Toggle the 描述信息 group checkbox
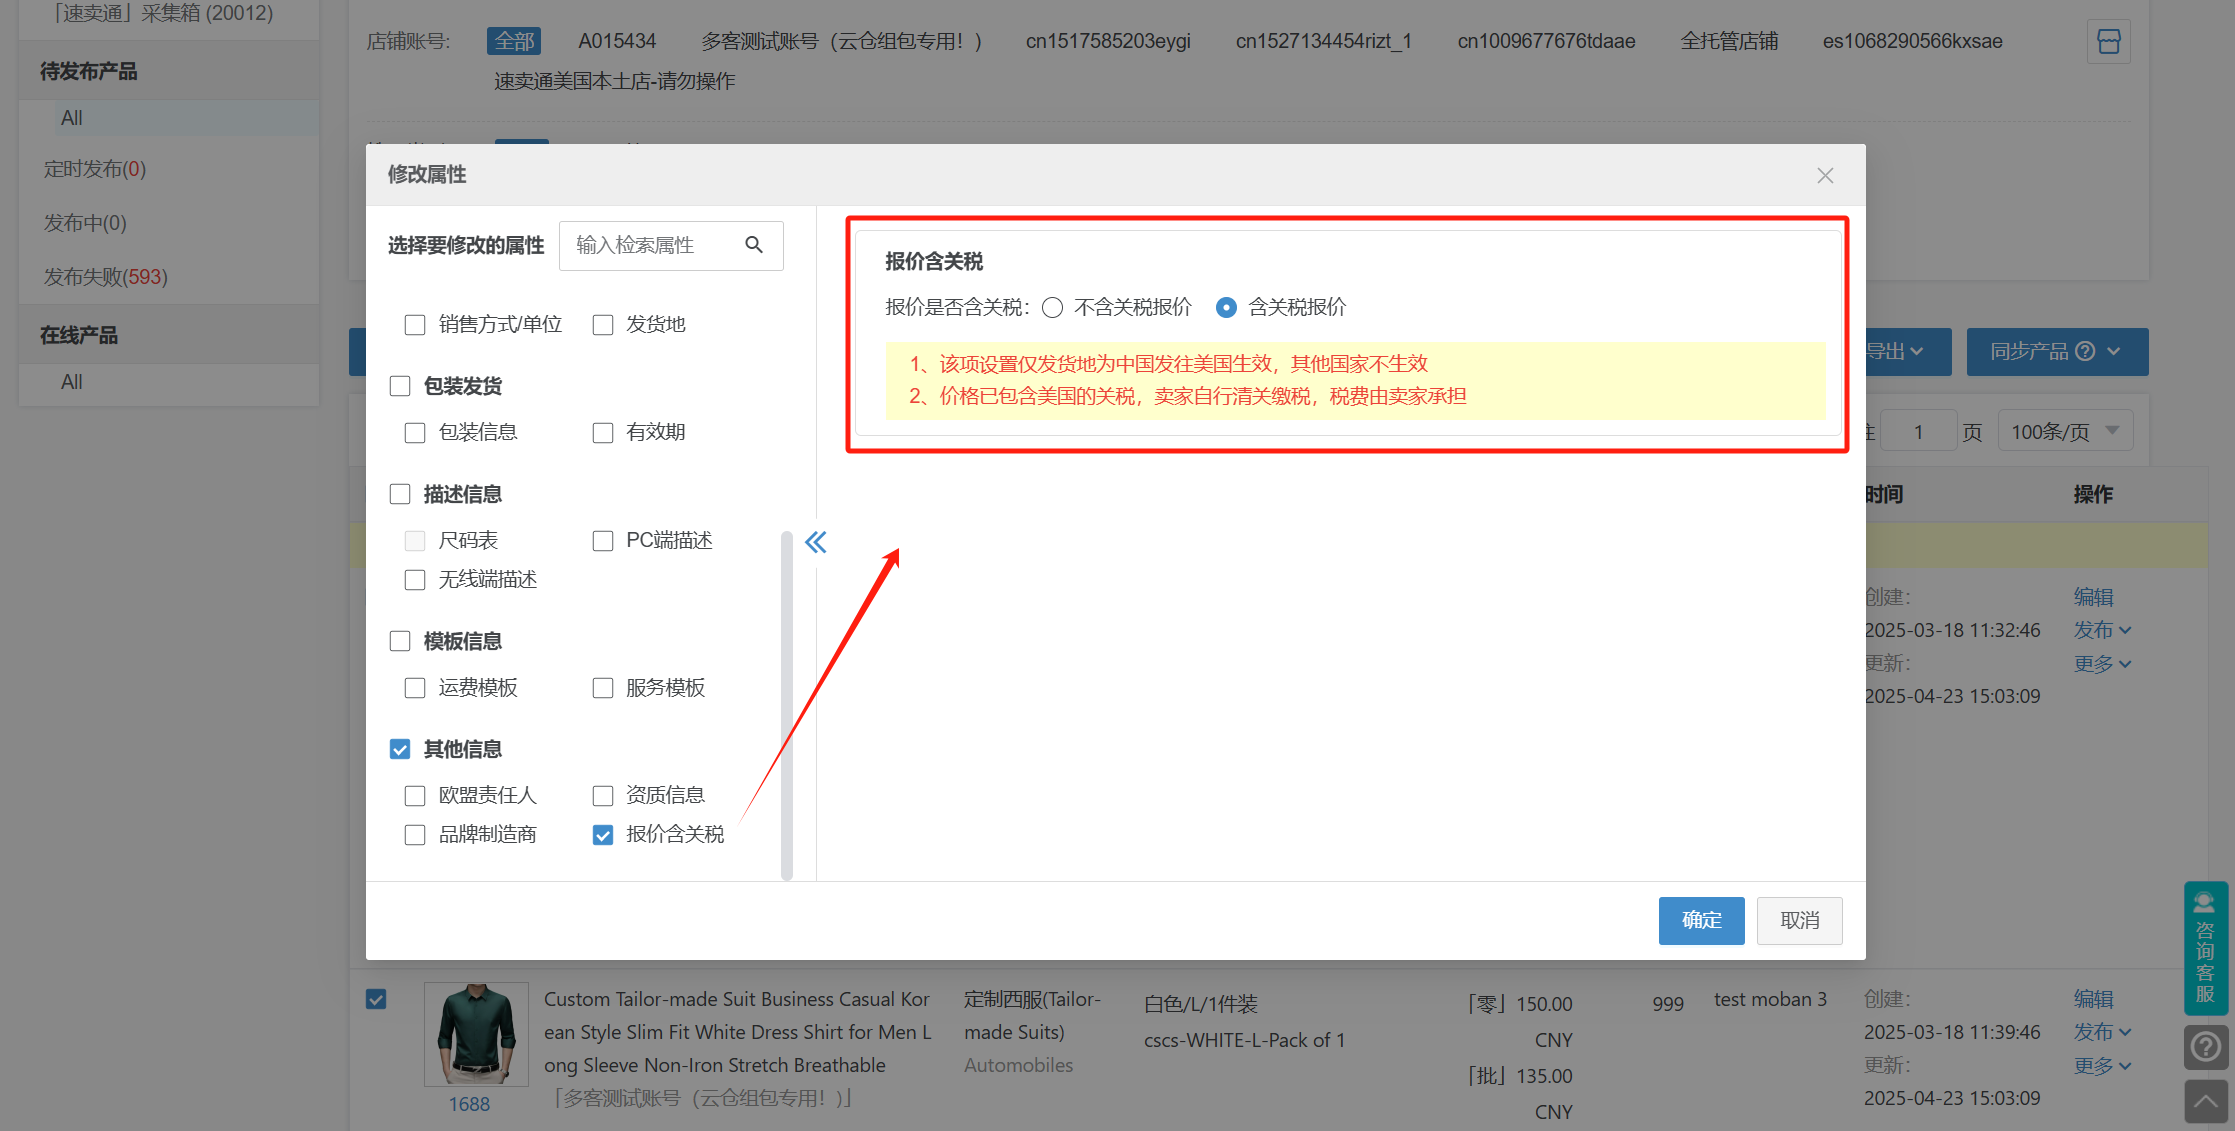2235x1131 pixels. 400,494
